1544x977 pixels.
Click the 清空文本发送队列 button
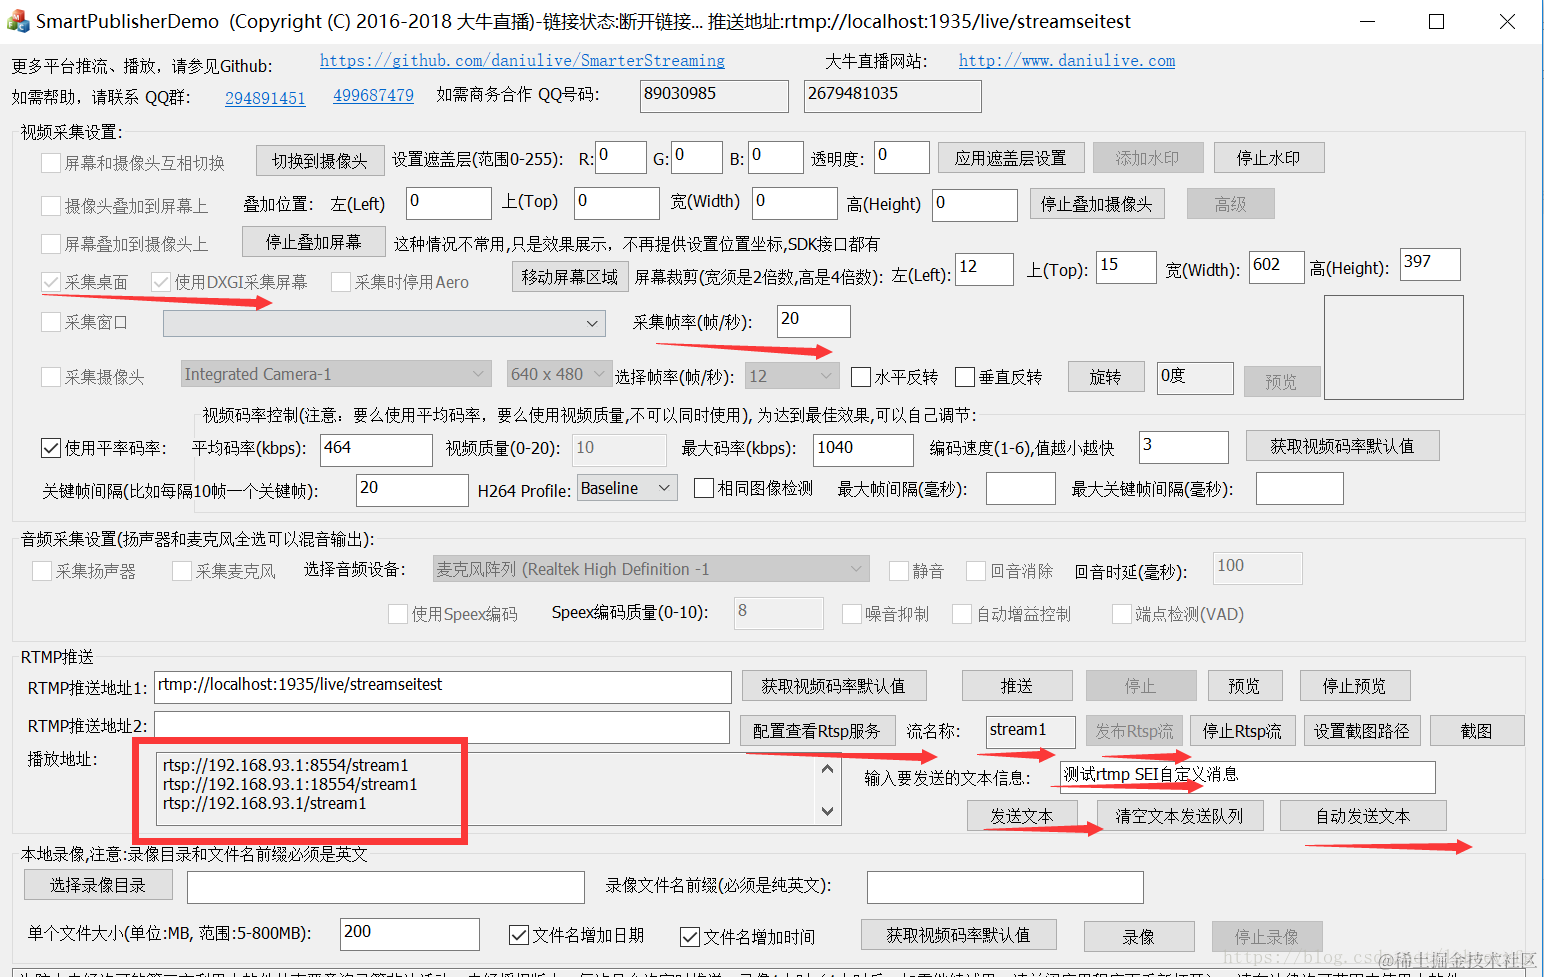click(1180, 816)
